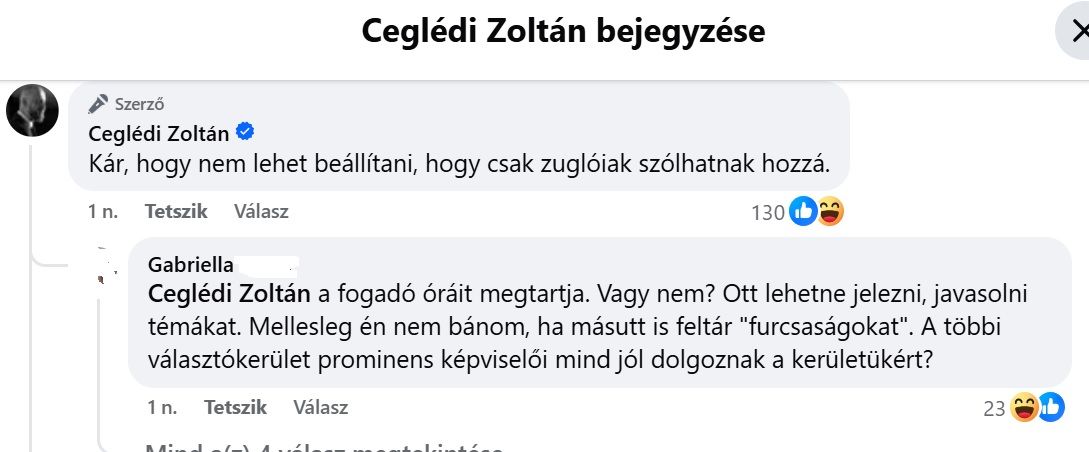1089x452 pixels.
Task: Click the laughing emoji reaction beside 23
Action: click(1023, 408)
